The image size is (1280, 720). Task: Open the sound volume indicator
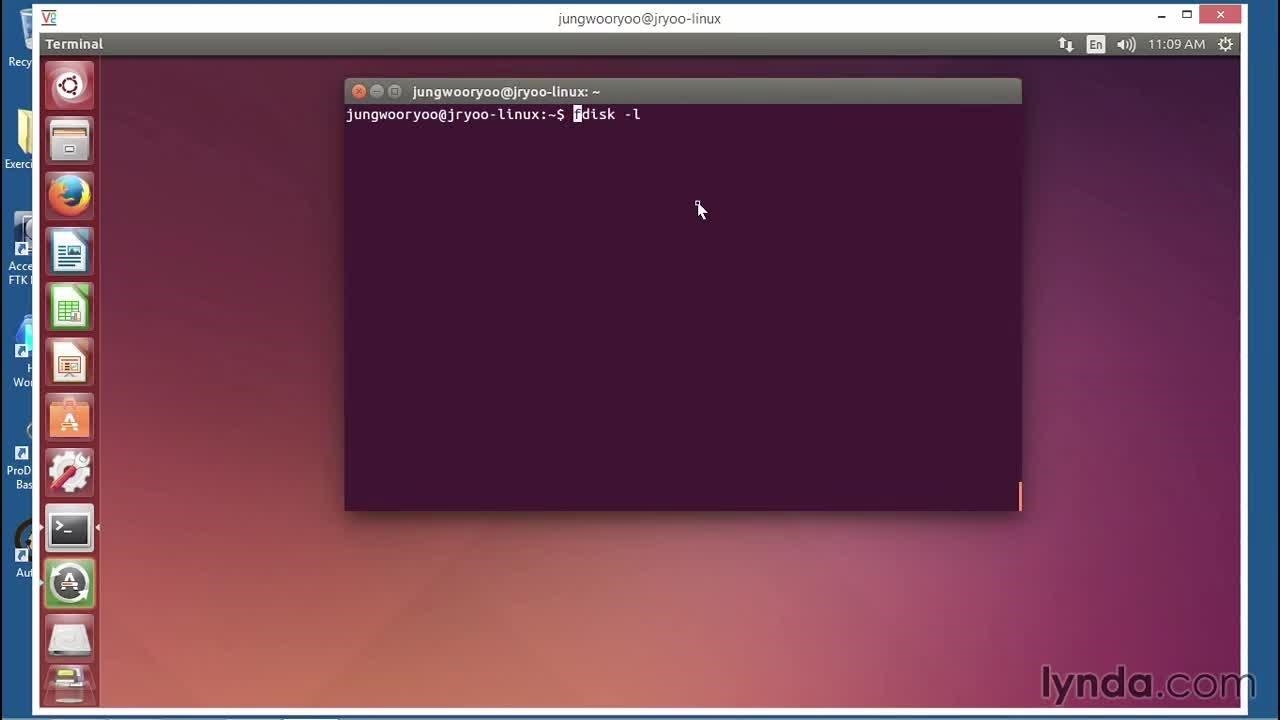coord(1126,44)
